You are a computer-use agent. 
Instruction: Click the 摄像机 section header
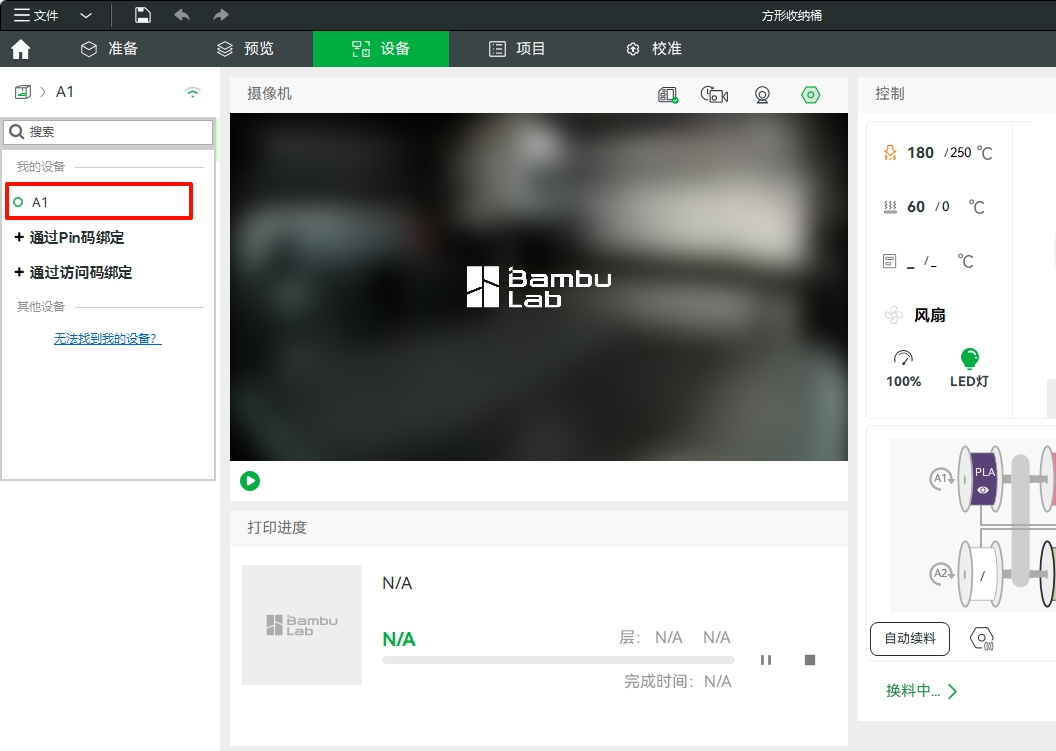269,94
